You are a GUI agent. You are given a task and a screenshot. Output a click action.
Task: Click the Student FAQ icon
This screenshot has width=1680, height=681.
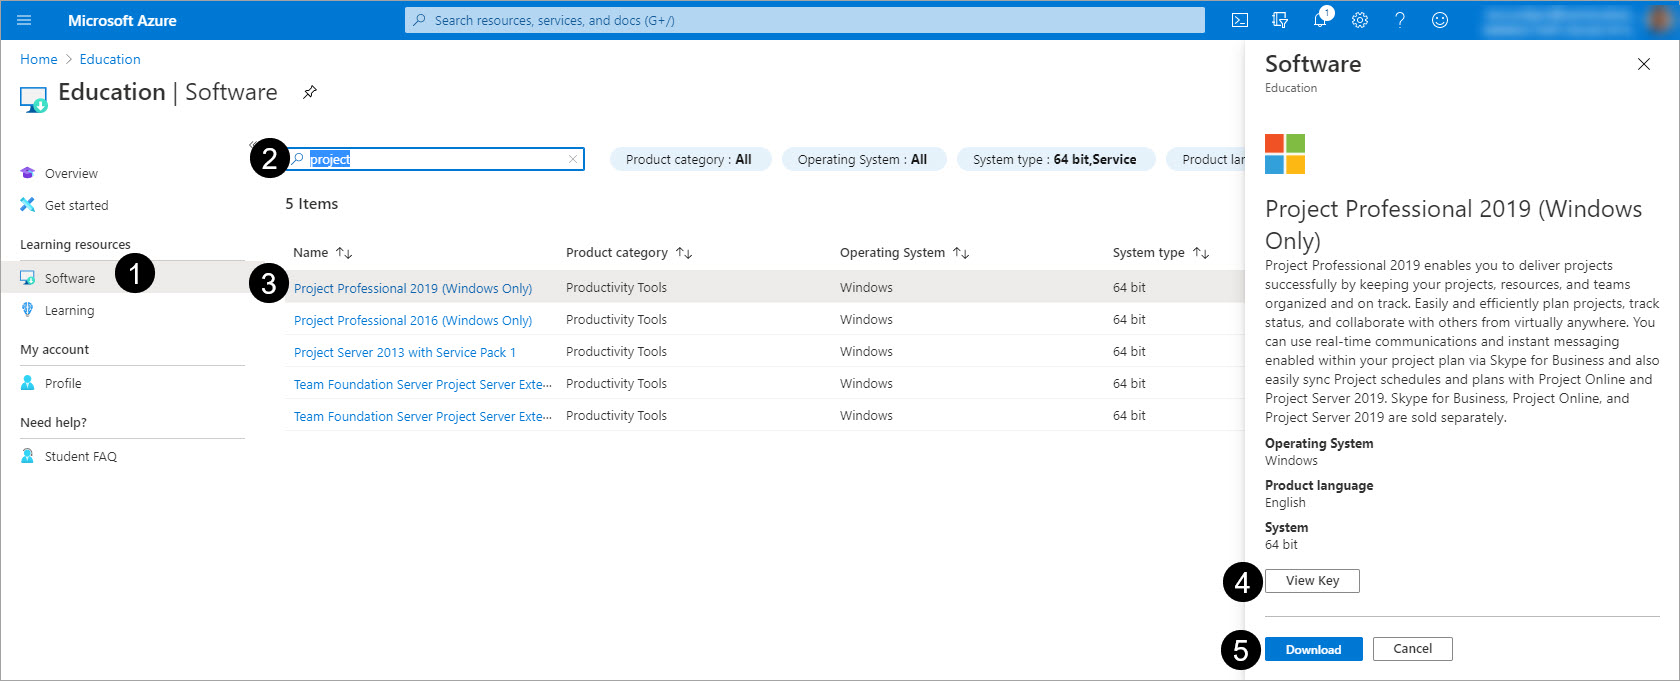point(28,456)
